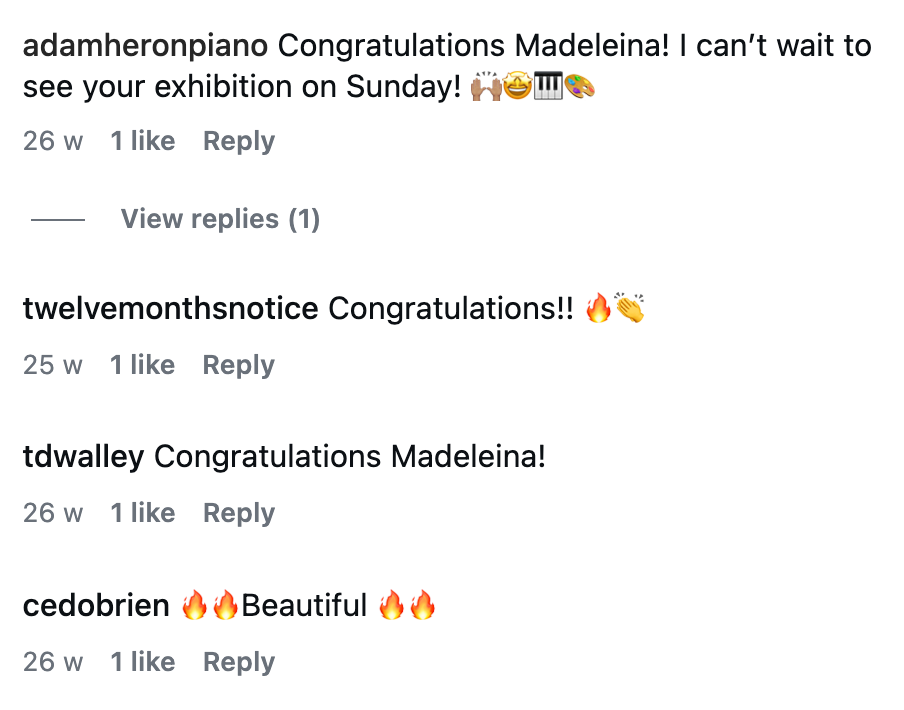Screen dimensions: 904x710
Task: Show who liked cedobrien's comment
Action: pos(142,662)
